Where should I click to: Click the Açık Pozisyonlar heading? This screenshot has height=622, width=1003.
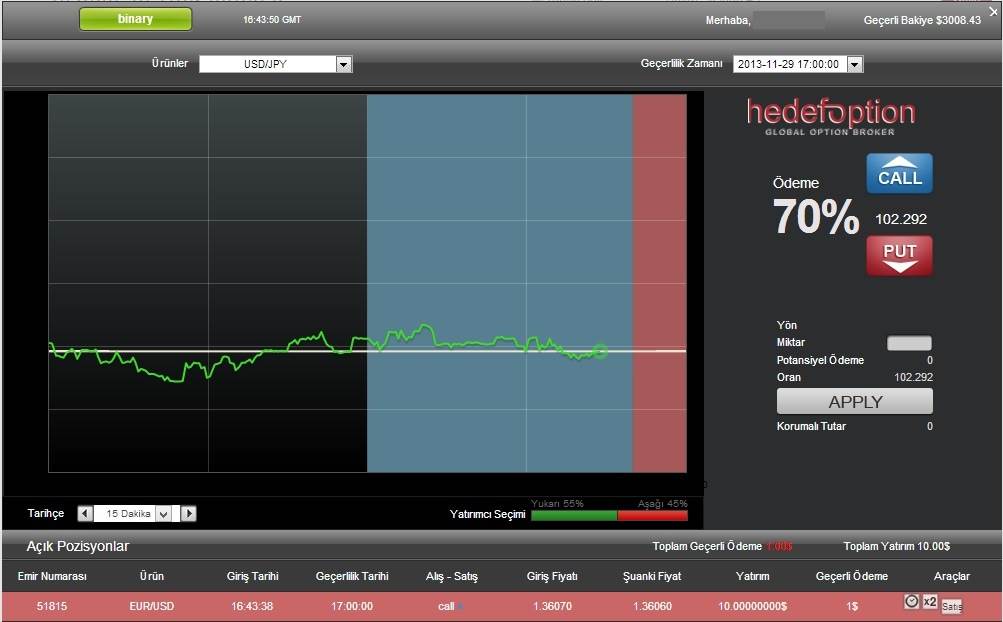77,546
